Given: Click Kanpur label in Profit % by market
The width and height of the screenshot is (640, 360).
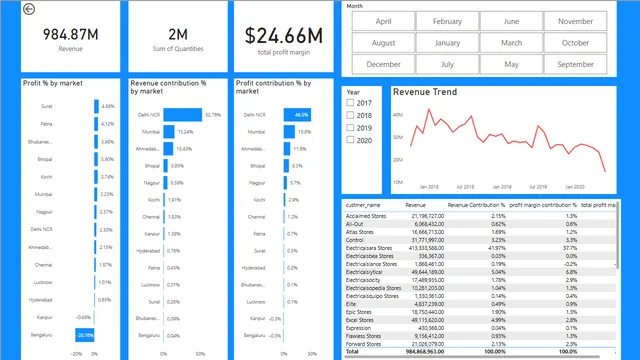Looking at the screenshot, I should click(44, 317).
